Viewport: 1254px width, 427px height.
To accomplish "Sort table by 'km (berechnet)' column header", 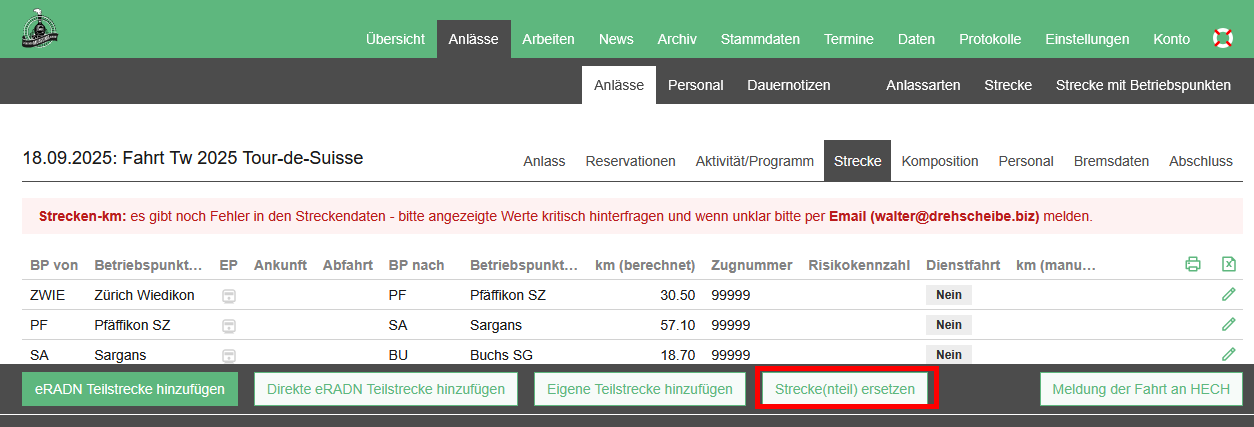I will 644,265.
